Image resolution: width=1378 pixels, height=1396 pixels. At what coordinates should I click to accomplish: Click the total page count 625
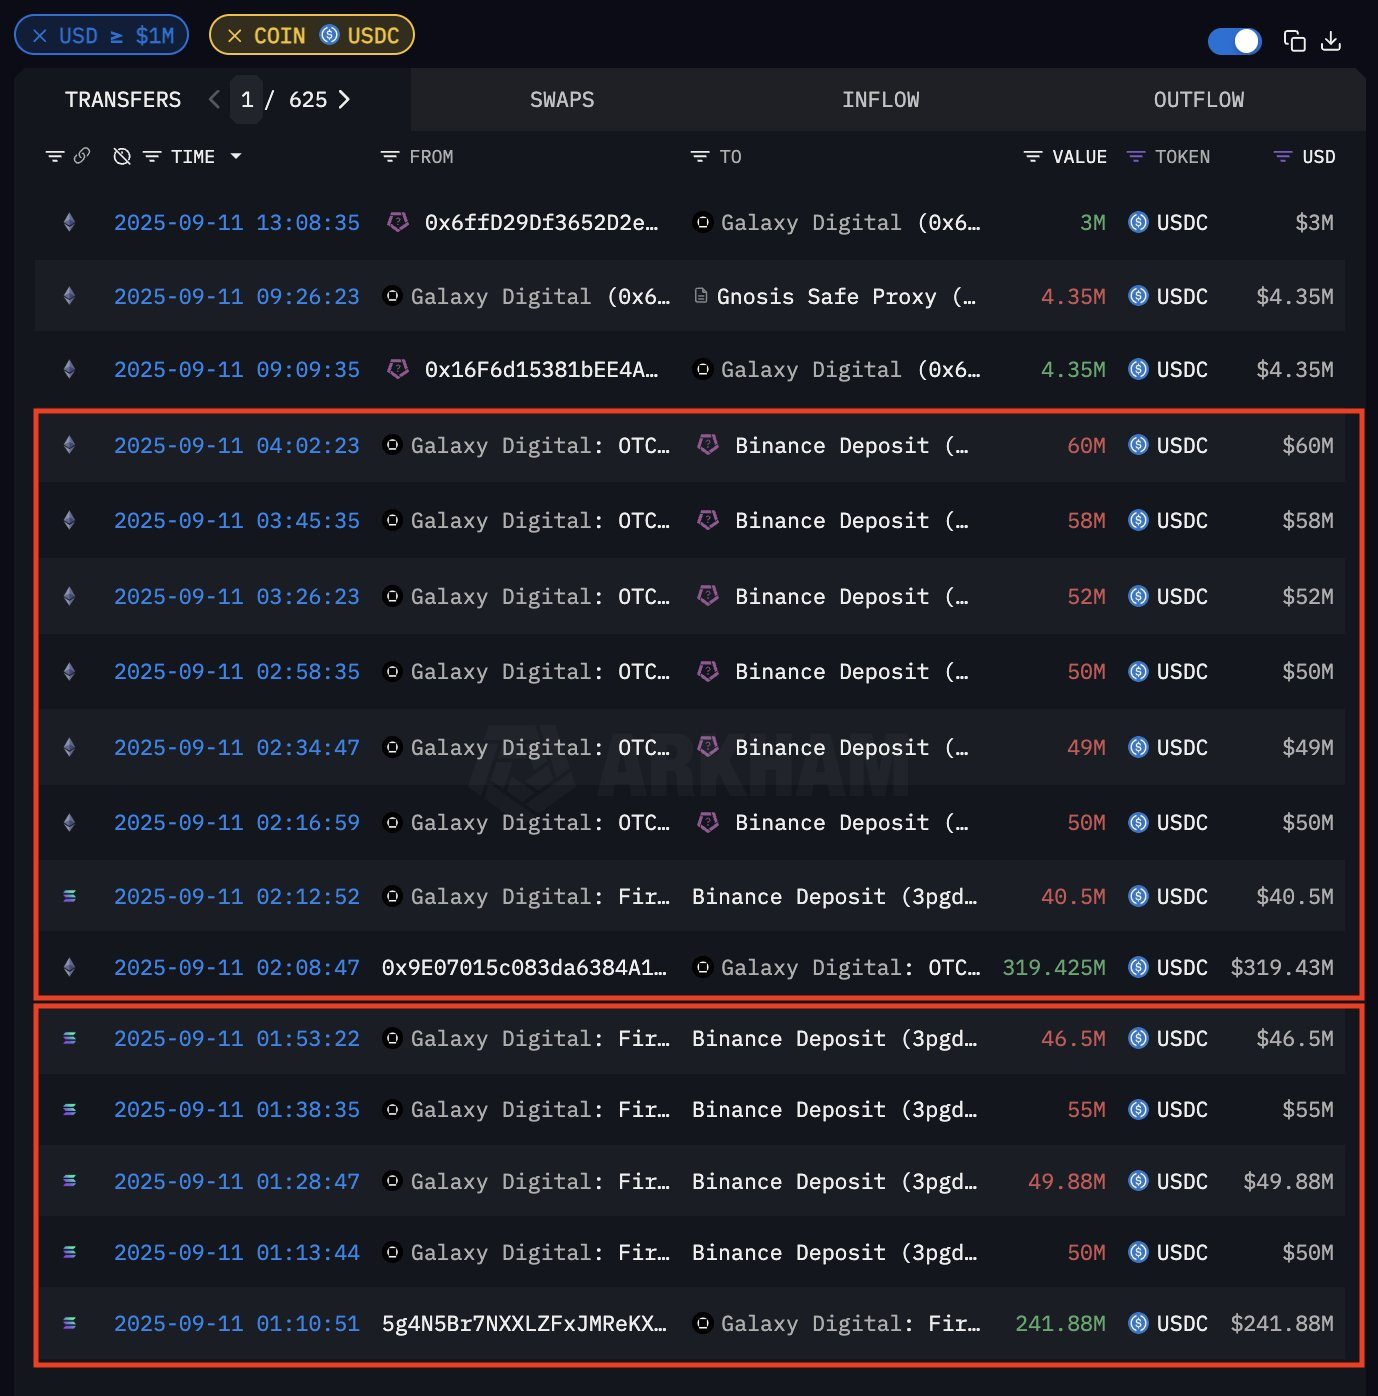click(x=308, y=100)
